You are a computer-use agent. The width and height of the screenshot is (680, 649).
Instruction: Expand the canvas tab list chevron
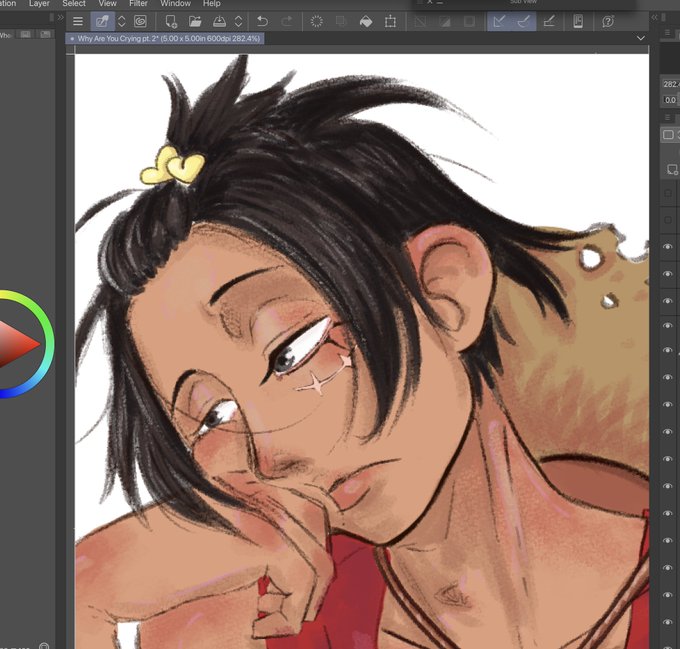tap(641, 38)
